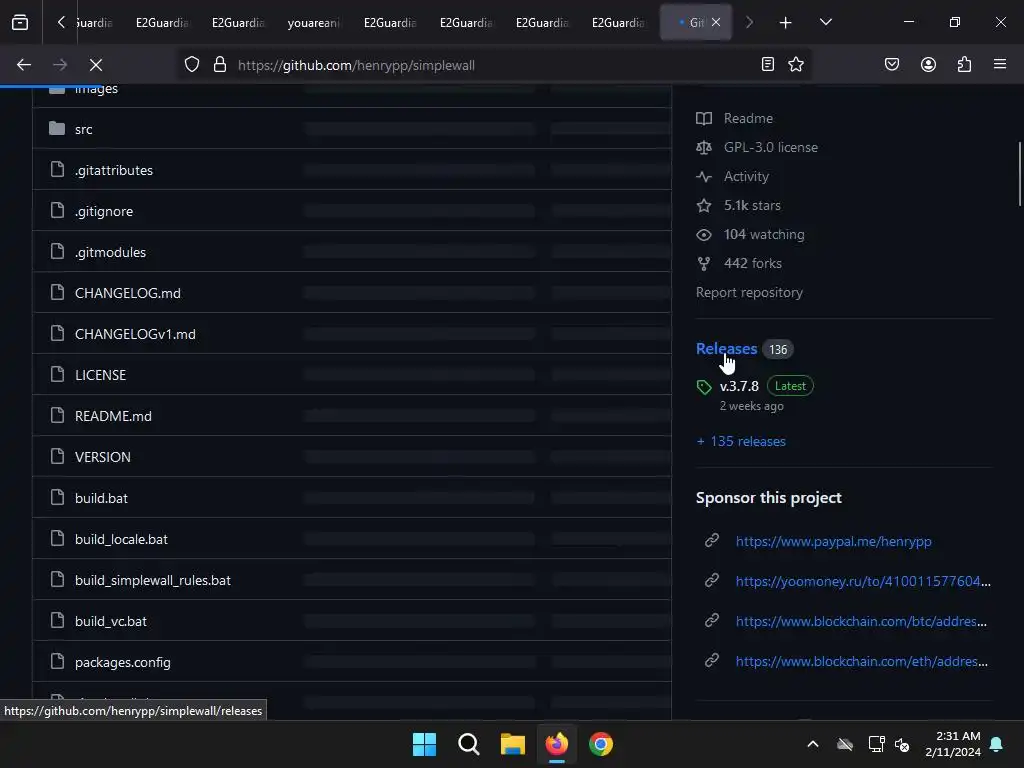Open the Releases heading link
Viewport: 1024px width, 768px height.
(x=726, y=349)
